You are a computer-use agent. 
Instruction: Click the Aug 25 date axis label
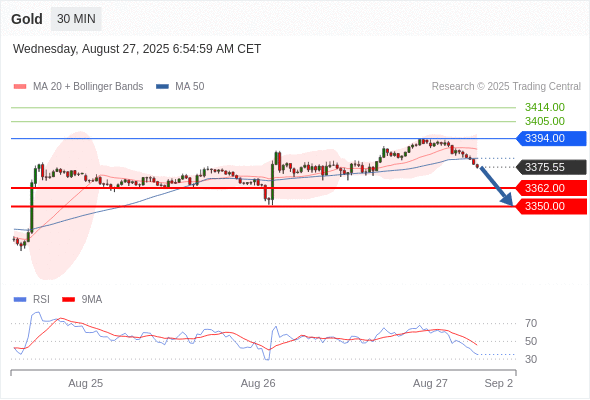(85, 383)
